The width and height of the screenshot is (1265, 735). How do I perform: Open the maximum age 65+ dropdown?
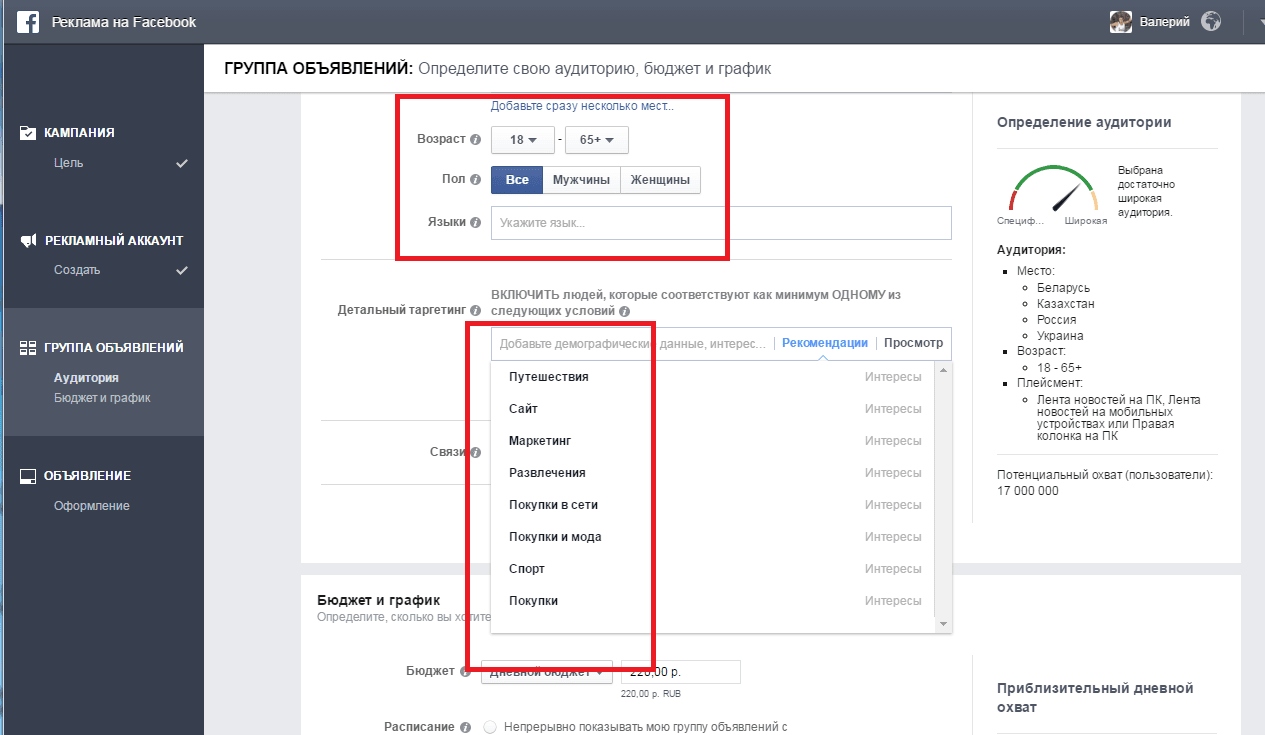597,140
